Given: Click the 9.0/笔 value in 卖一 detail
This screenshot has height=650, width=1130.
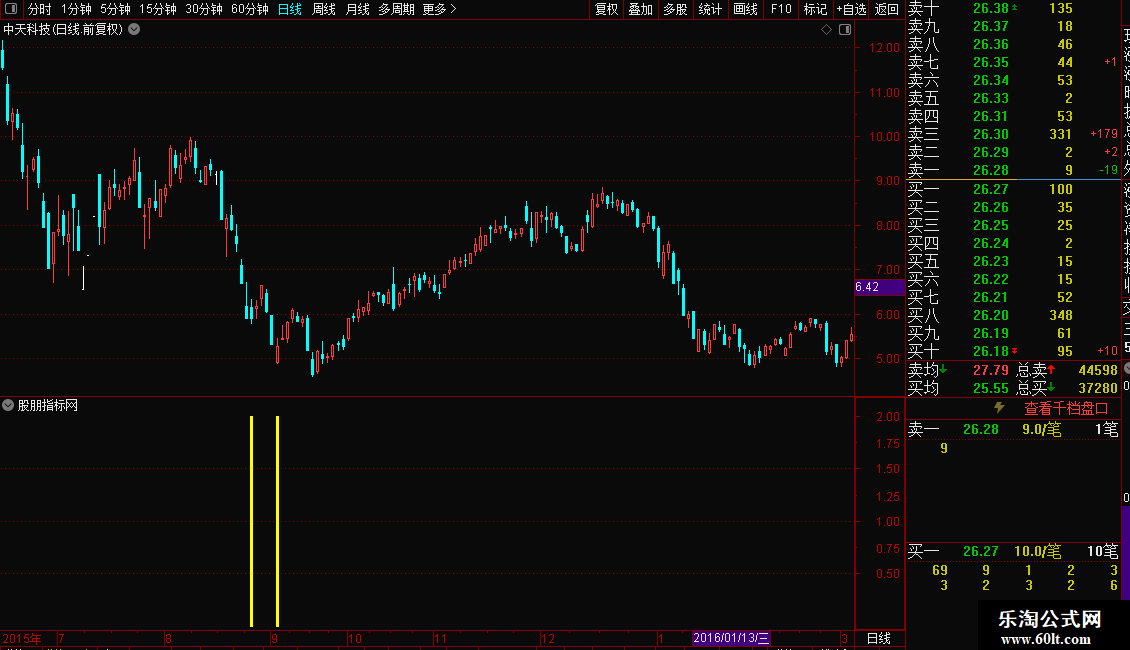Looking at the screenshot, I should (x=1041, y=429).
